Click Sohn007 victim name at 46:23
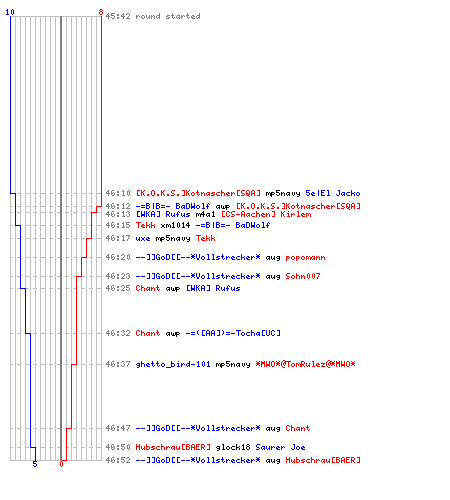 303,276
